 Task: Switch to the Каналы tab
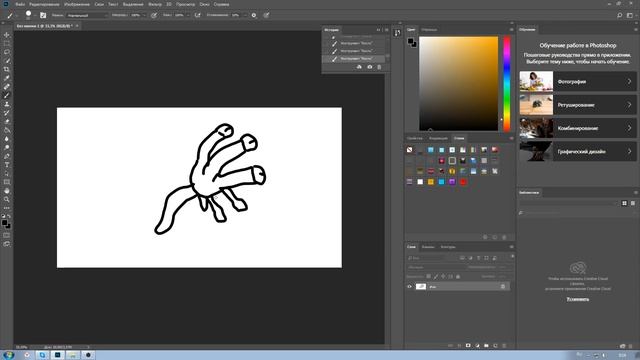click(428, 247)
